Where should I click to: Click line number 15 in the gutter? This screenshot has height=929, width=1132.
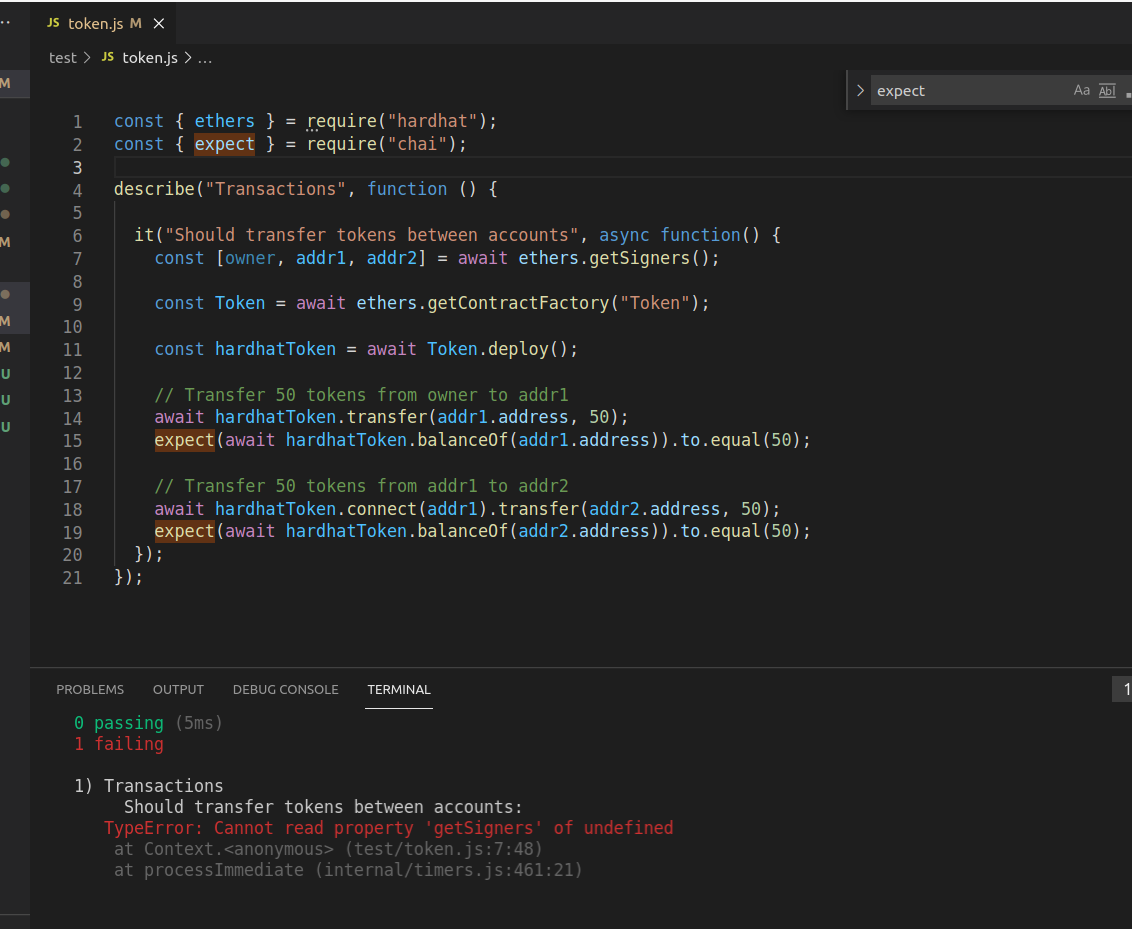click(72, 441)
